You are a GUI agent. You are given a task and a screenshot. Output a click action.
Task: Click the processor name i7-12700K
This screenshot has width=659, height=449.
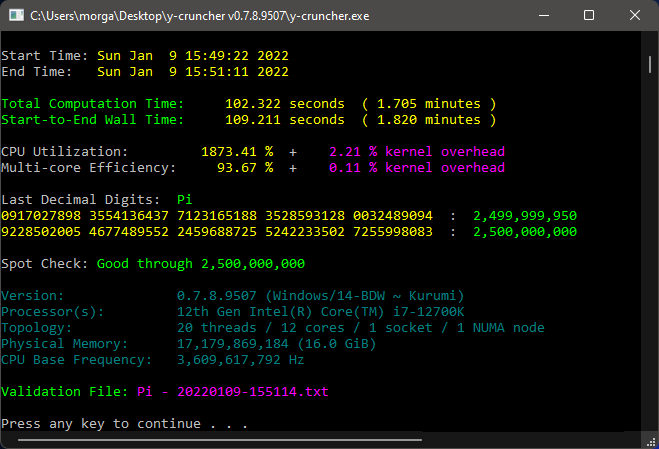tap(321, 312)
